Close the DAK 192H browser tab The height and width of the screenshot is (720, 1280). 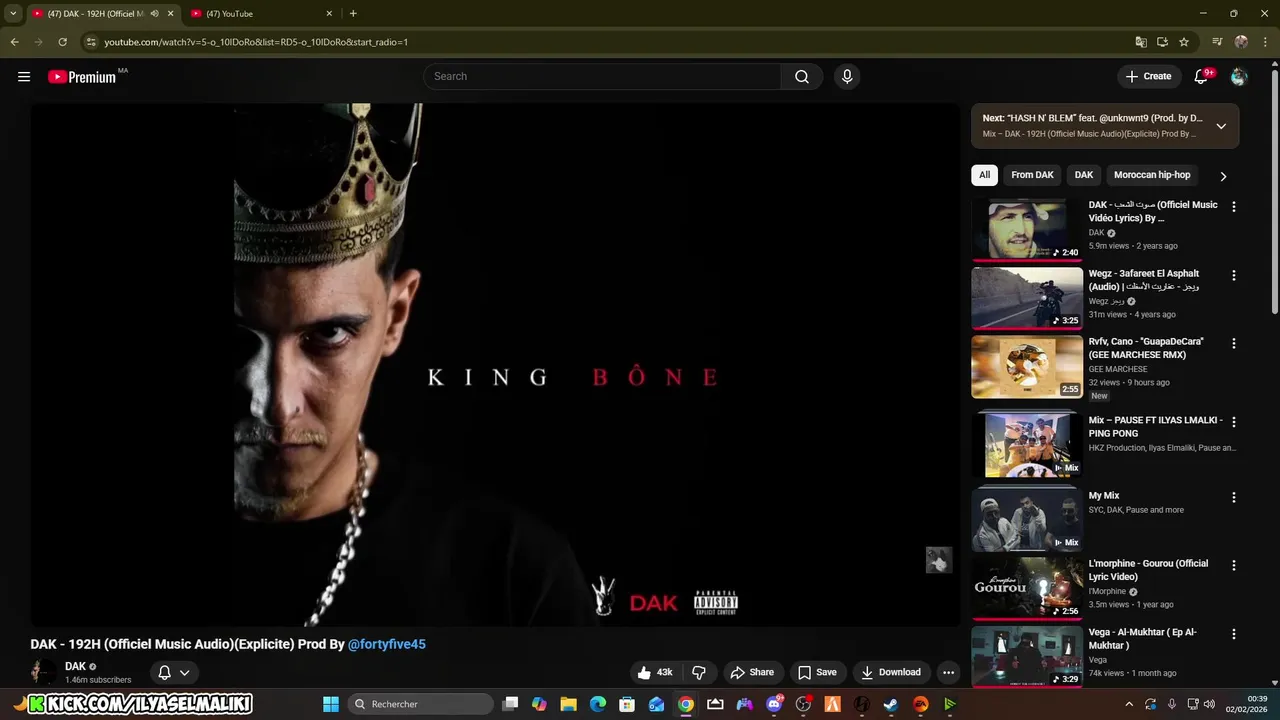pos(170,14)
